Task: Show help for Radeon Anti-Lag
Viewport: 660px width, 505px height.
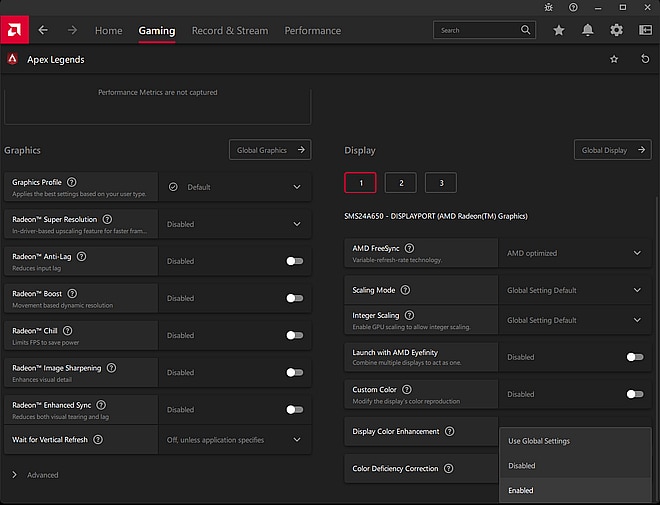Action: pyautogui.click(x=82, y=256)
